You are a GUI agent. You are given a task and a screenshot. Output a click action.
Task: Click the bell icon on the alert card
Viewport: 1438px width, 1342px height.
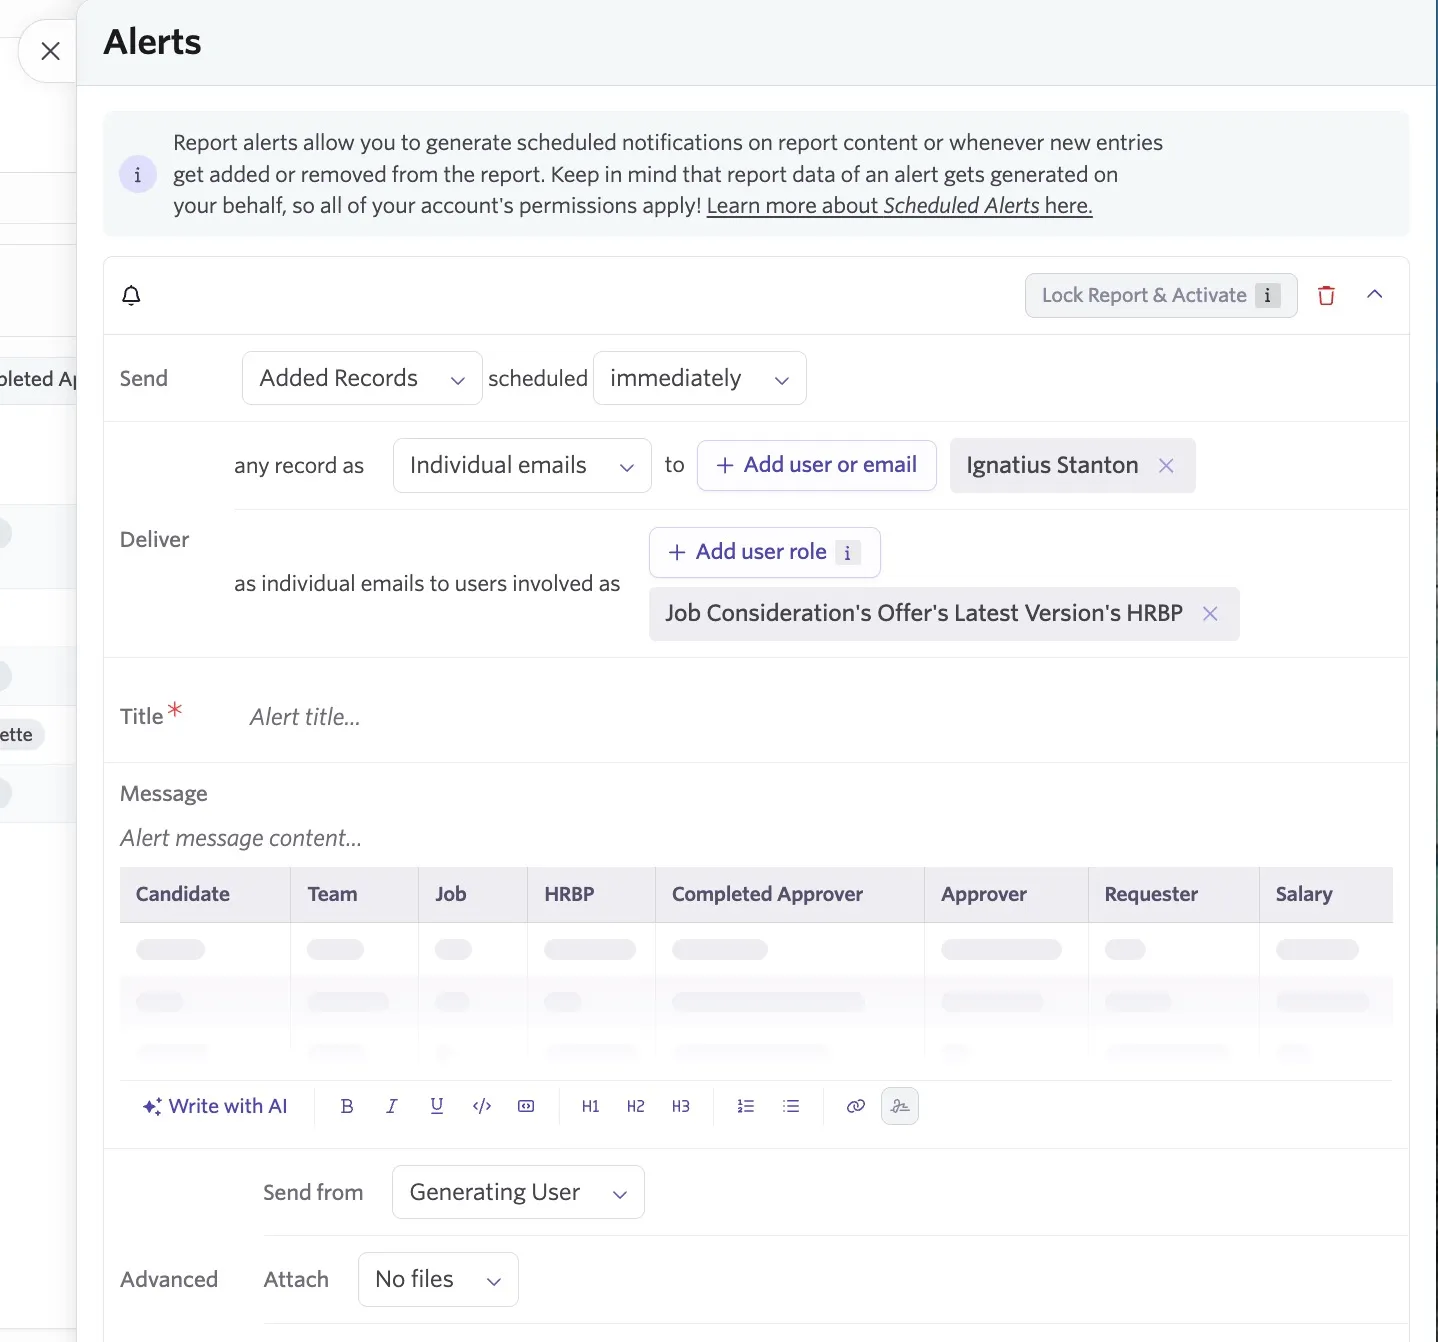tap(131, 295)
